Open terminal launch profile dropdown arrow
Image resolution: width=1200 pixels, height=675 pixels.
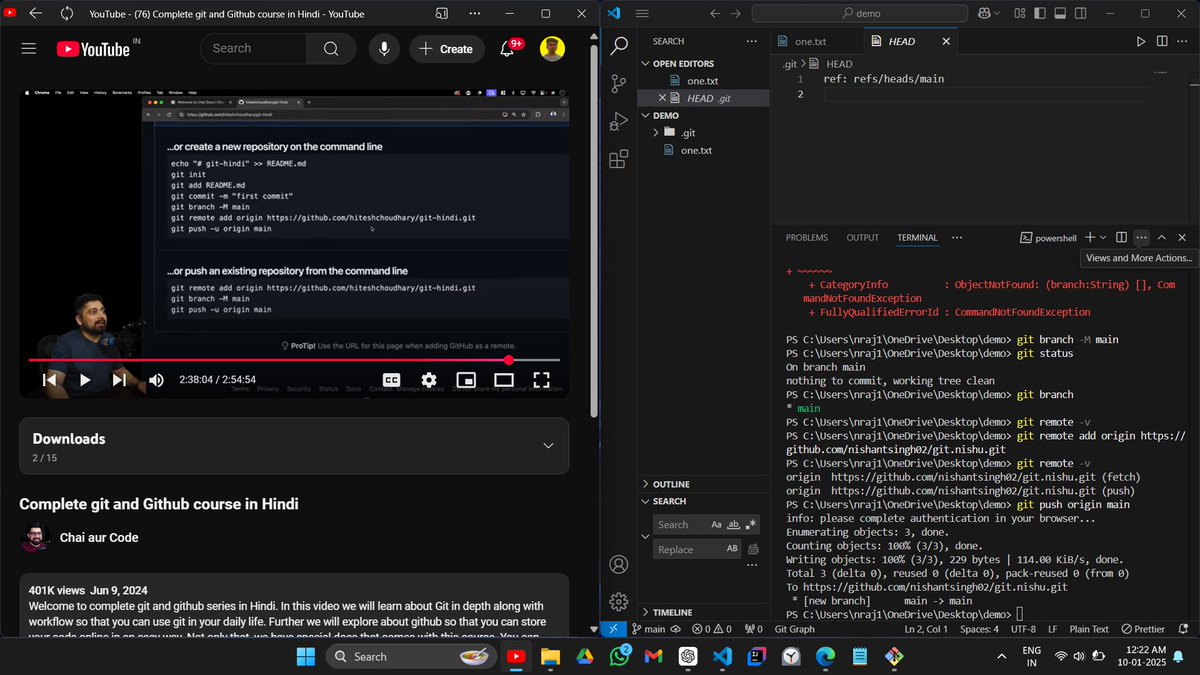(1103, 237)
